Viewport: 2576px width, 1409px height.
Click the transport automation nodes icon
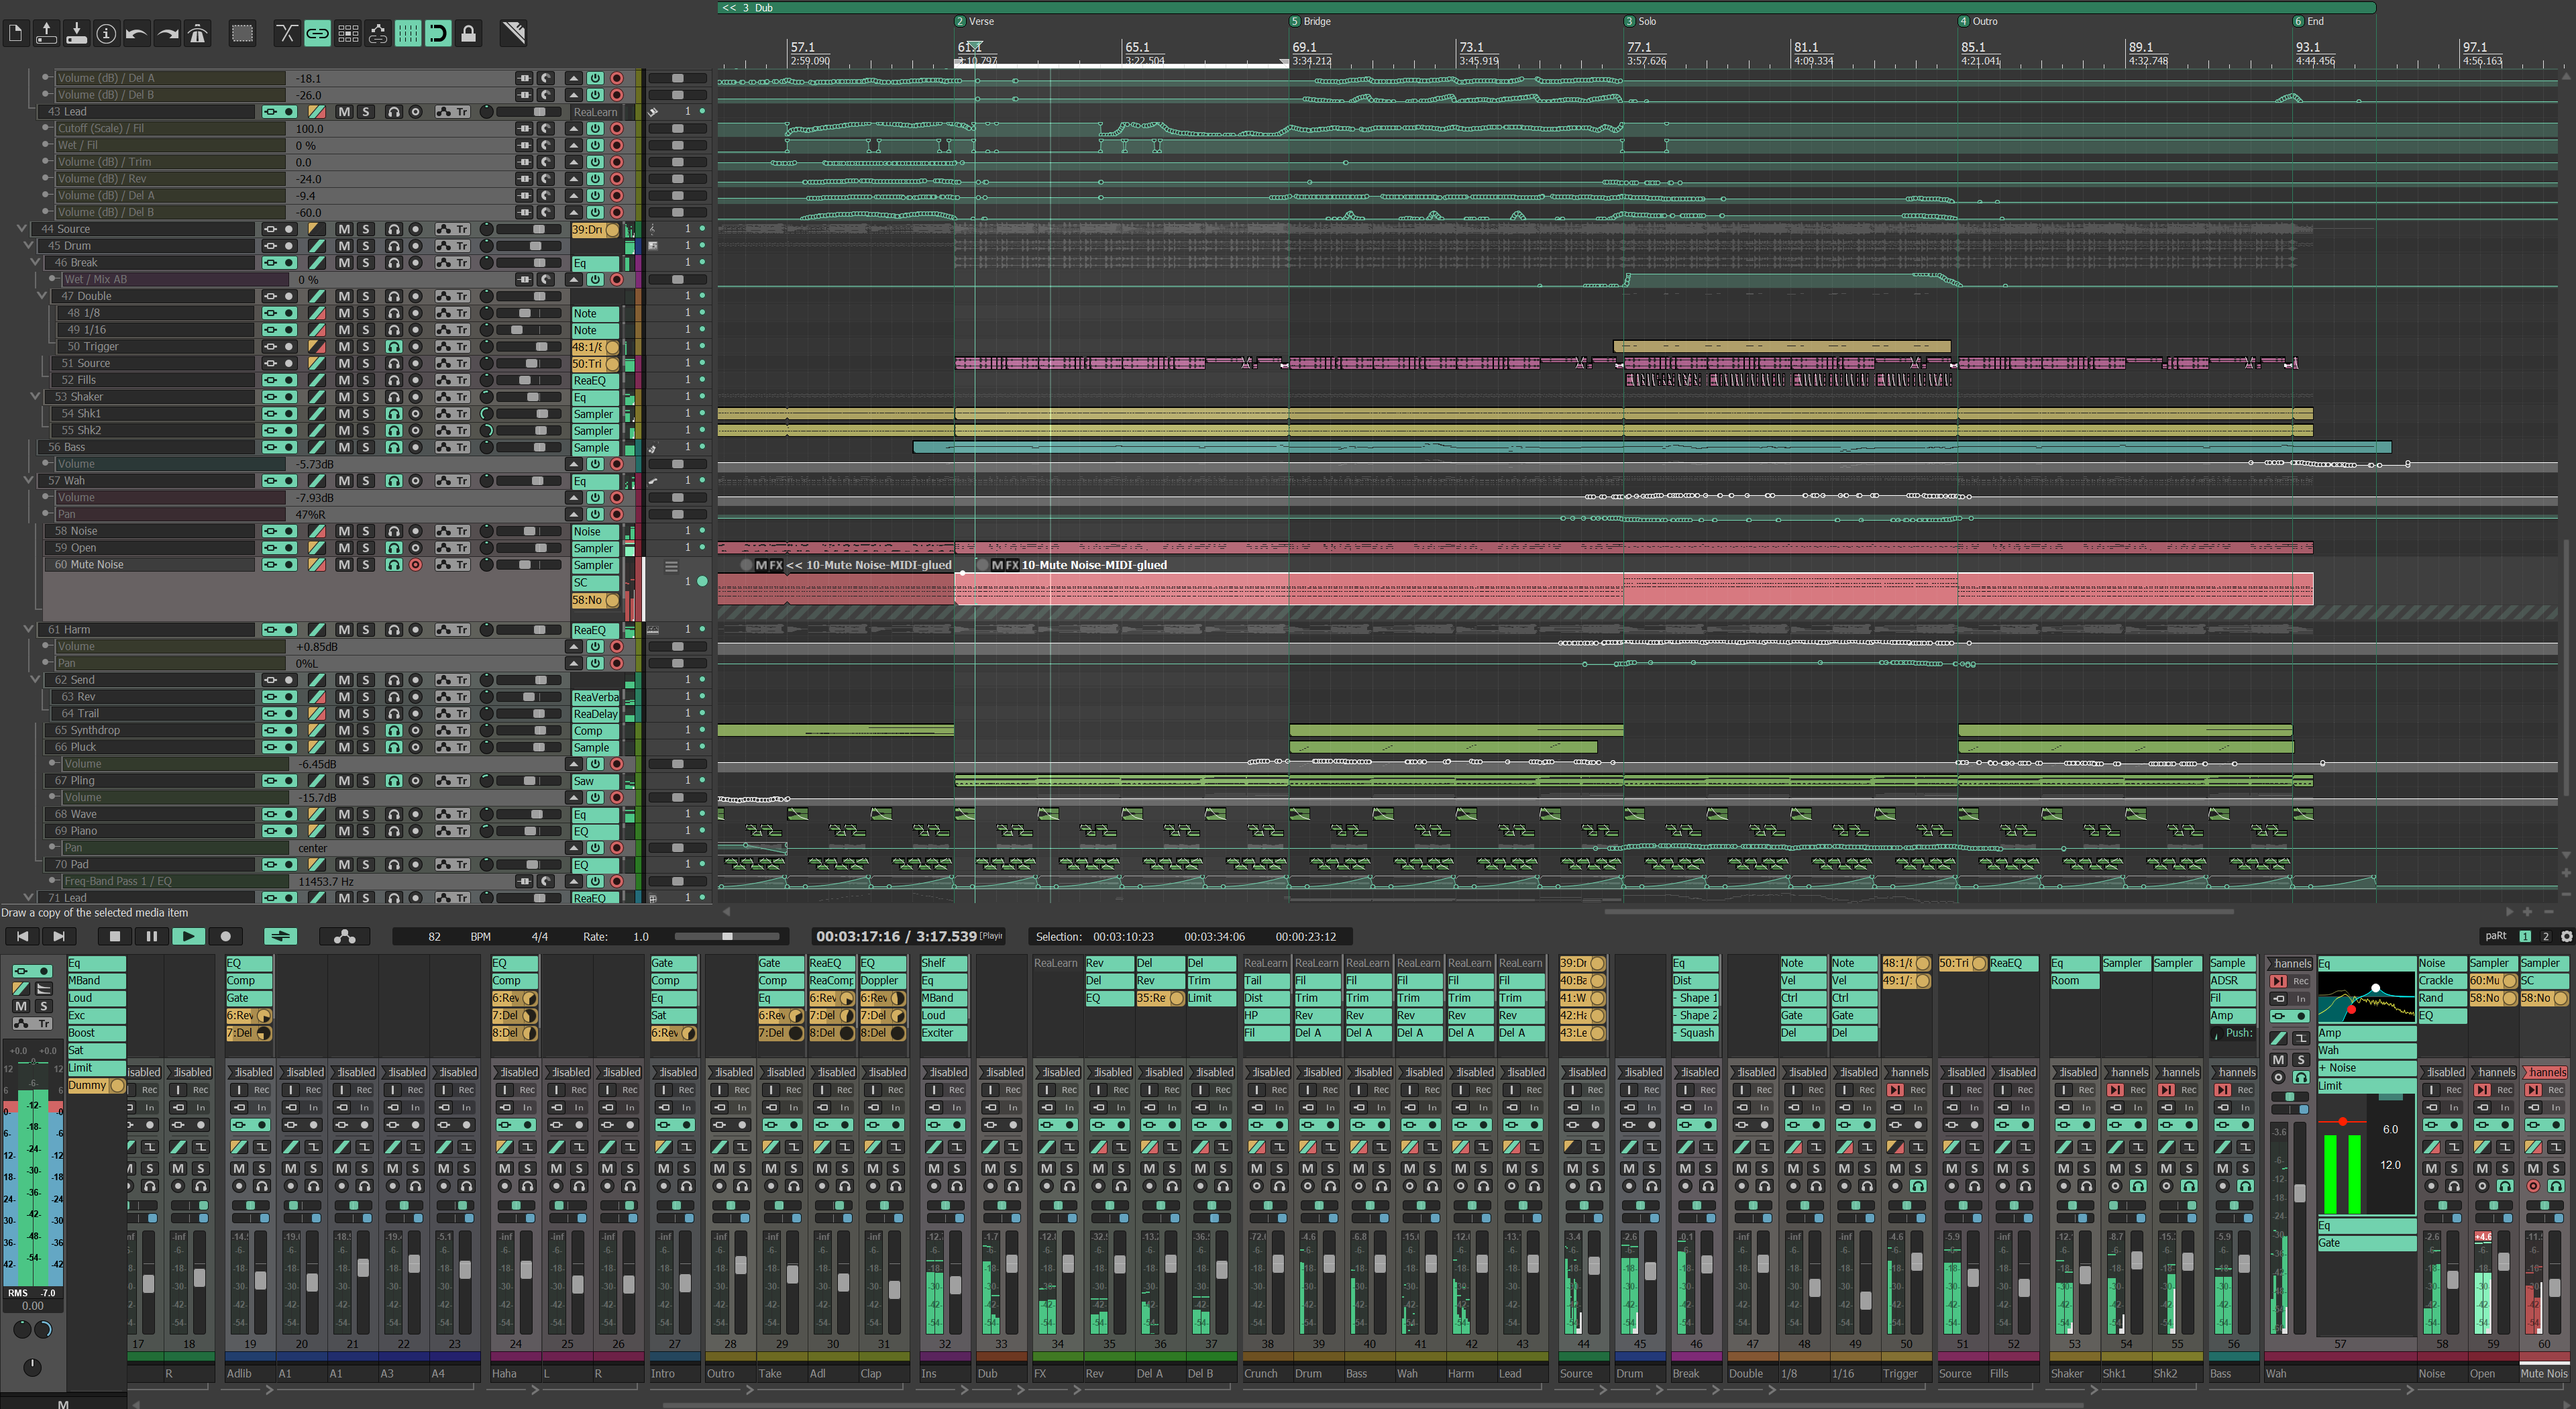click(344, 936)
